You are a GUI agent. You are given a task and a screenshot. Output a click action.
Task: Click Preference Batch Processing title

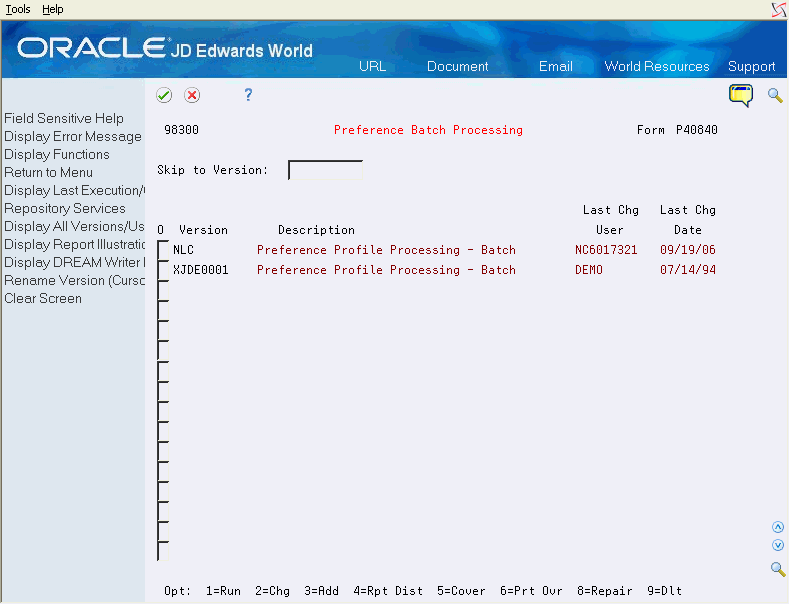click(428, 130)
